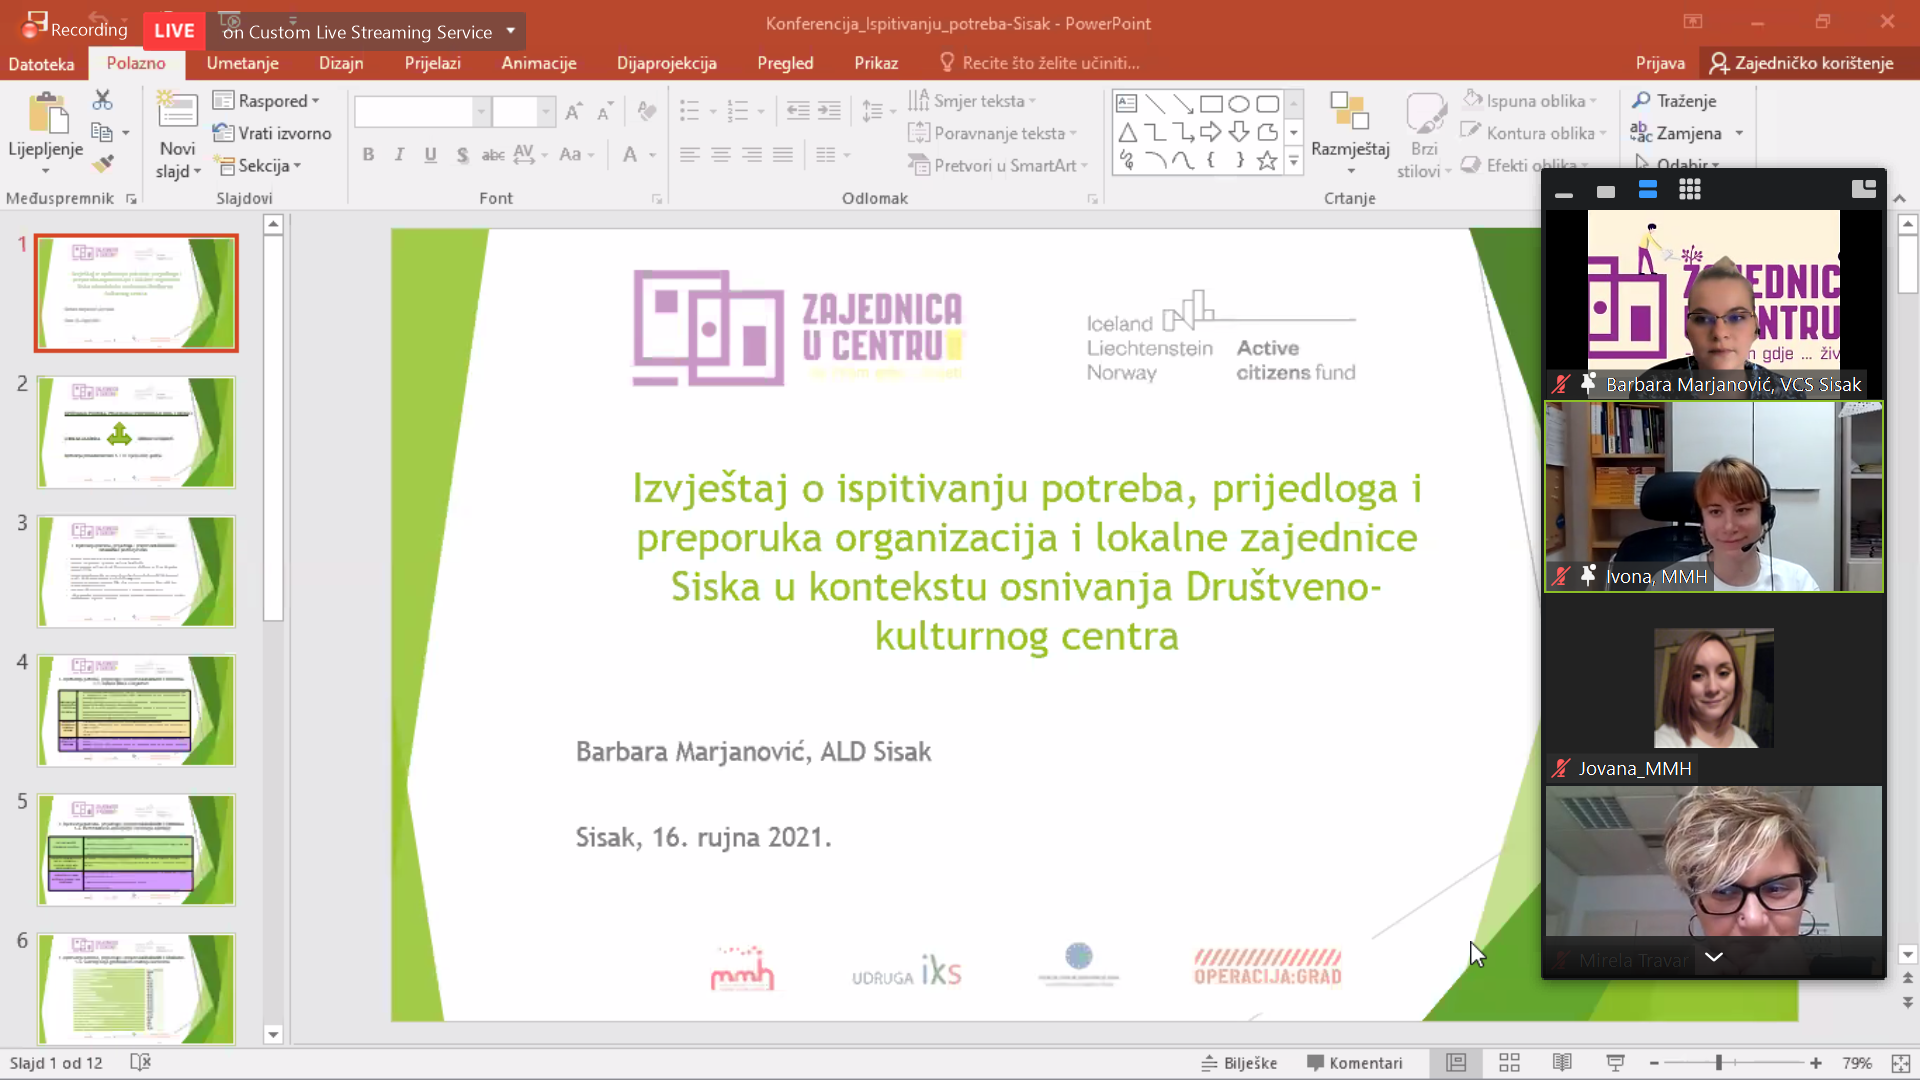Toggle text shadow formatting

pos(462,155)
